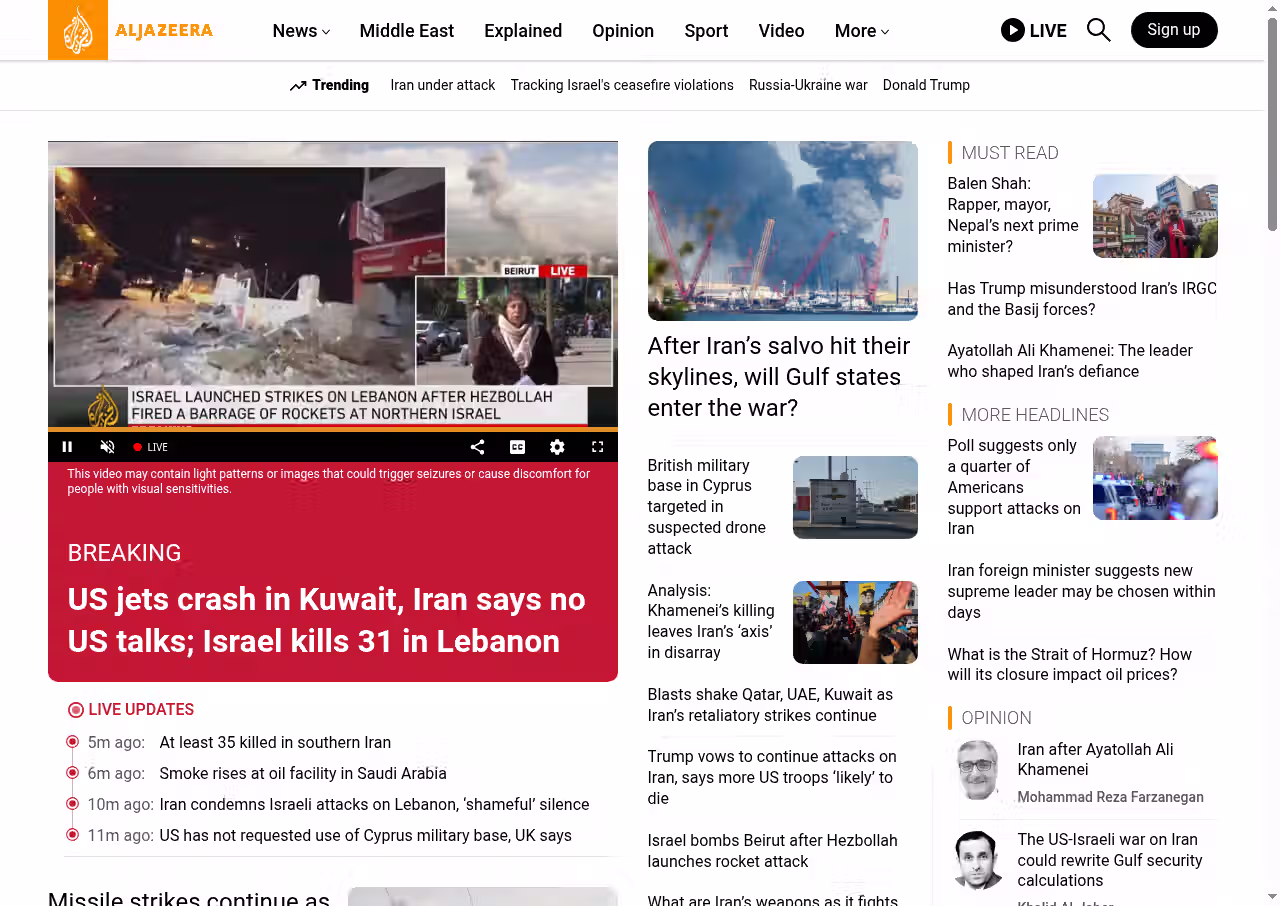Open the search magnifier icon

1098,30
